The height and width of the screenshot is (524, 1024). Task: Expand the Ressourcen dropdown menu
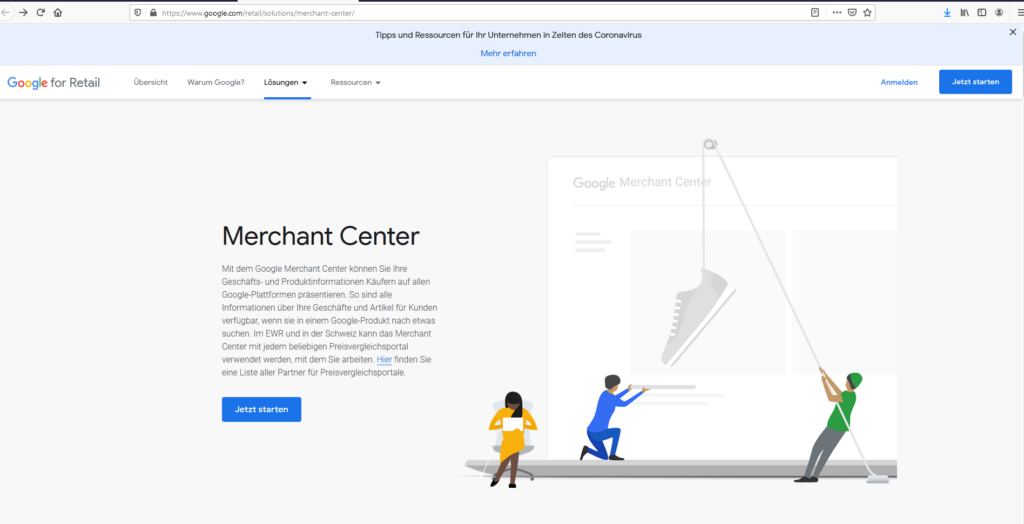click(355, 82)
